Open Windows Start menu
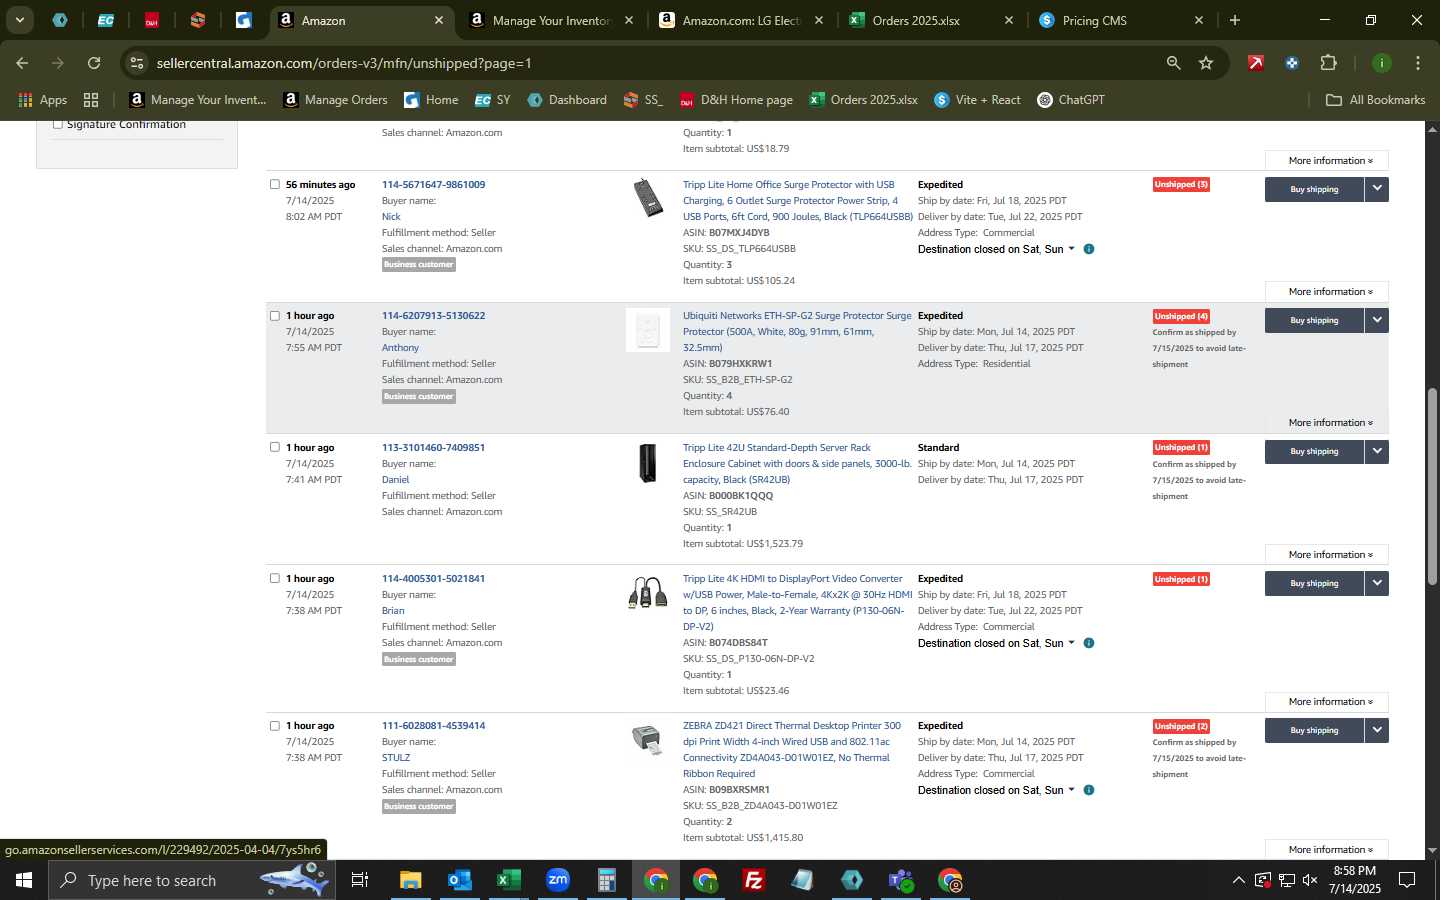This screenshot has width=1440, height=900. [x=24, y=880]
